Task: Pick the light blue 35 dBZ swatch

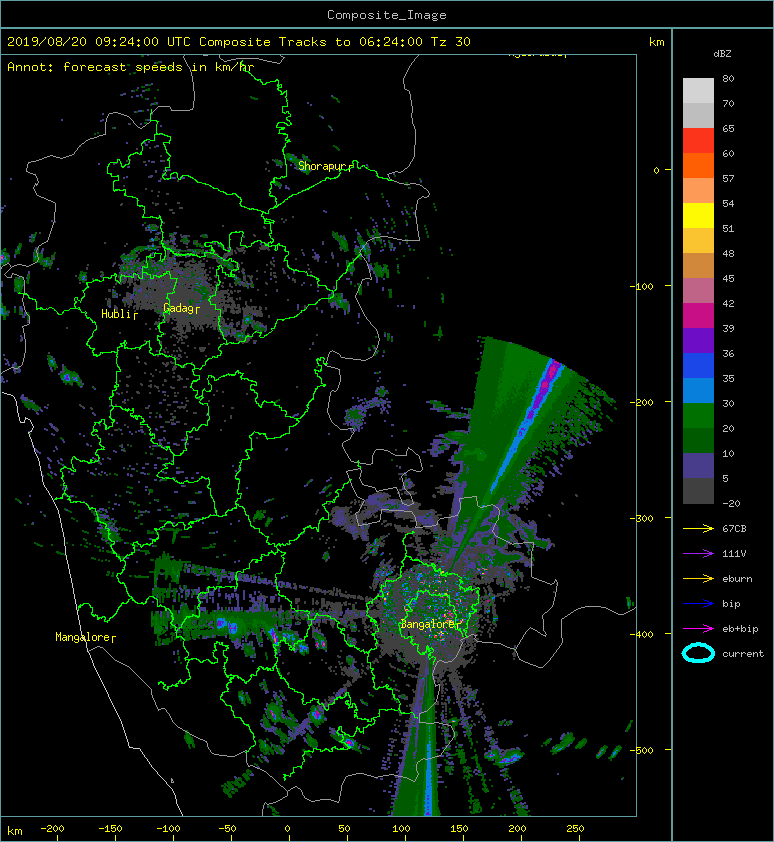Action: [x=698, y=390]
